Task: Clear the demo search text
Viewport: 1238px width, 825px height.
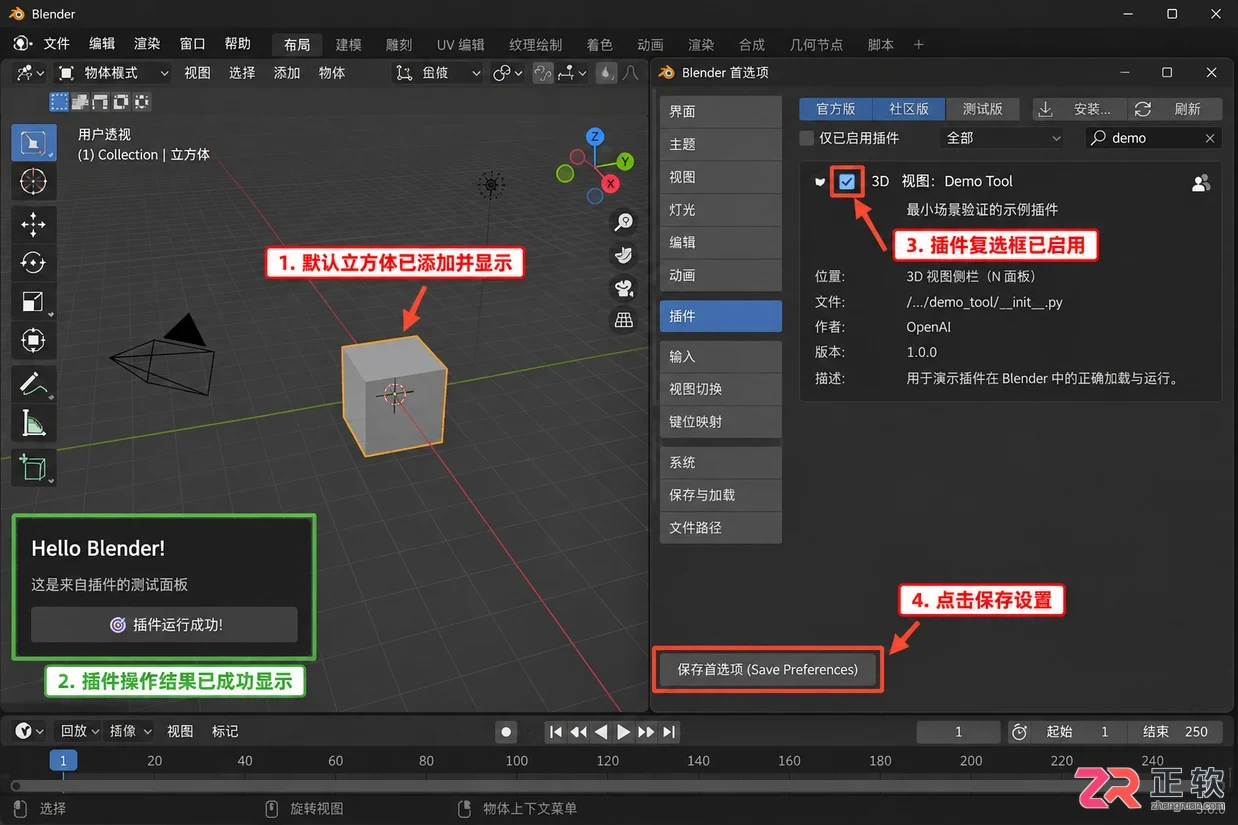Action: (1210, 138)
